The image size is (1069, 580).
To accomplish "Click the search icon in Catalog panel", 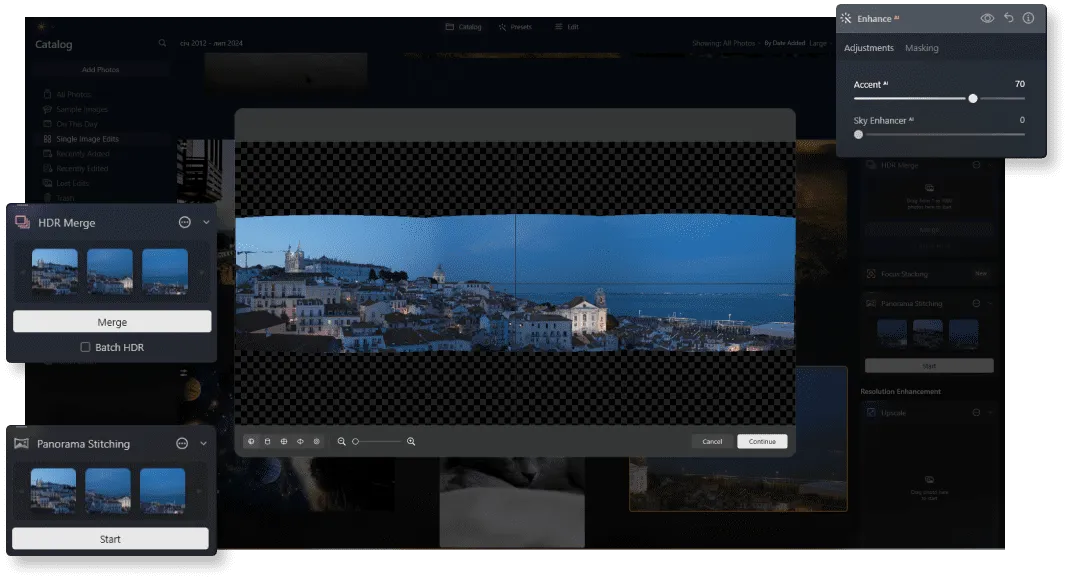I will click(x=163, y=44).
